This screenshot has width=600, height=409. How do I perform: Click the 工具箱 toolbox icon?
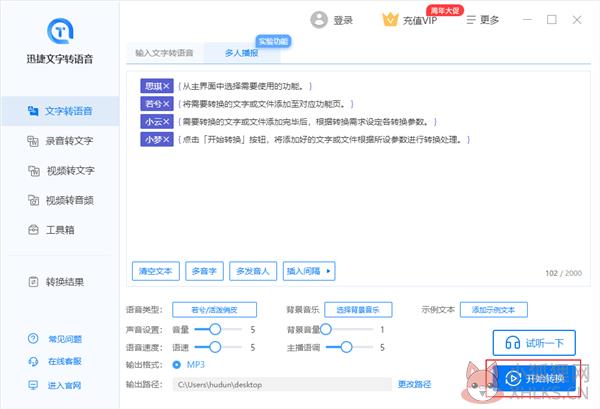(33, 230)
